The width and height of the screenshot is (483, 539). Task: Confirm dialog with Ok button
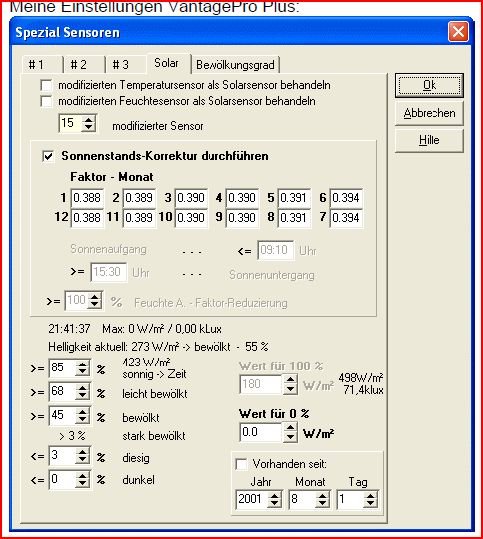coord(429,85)
